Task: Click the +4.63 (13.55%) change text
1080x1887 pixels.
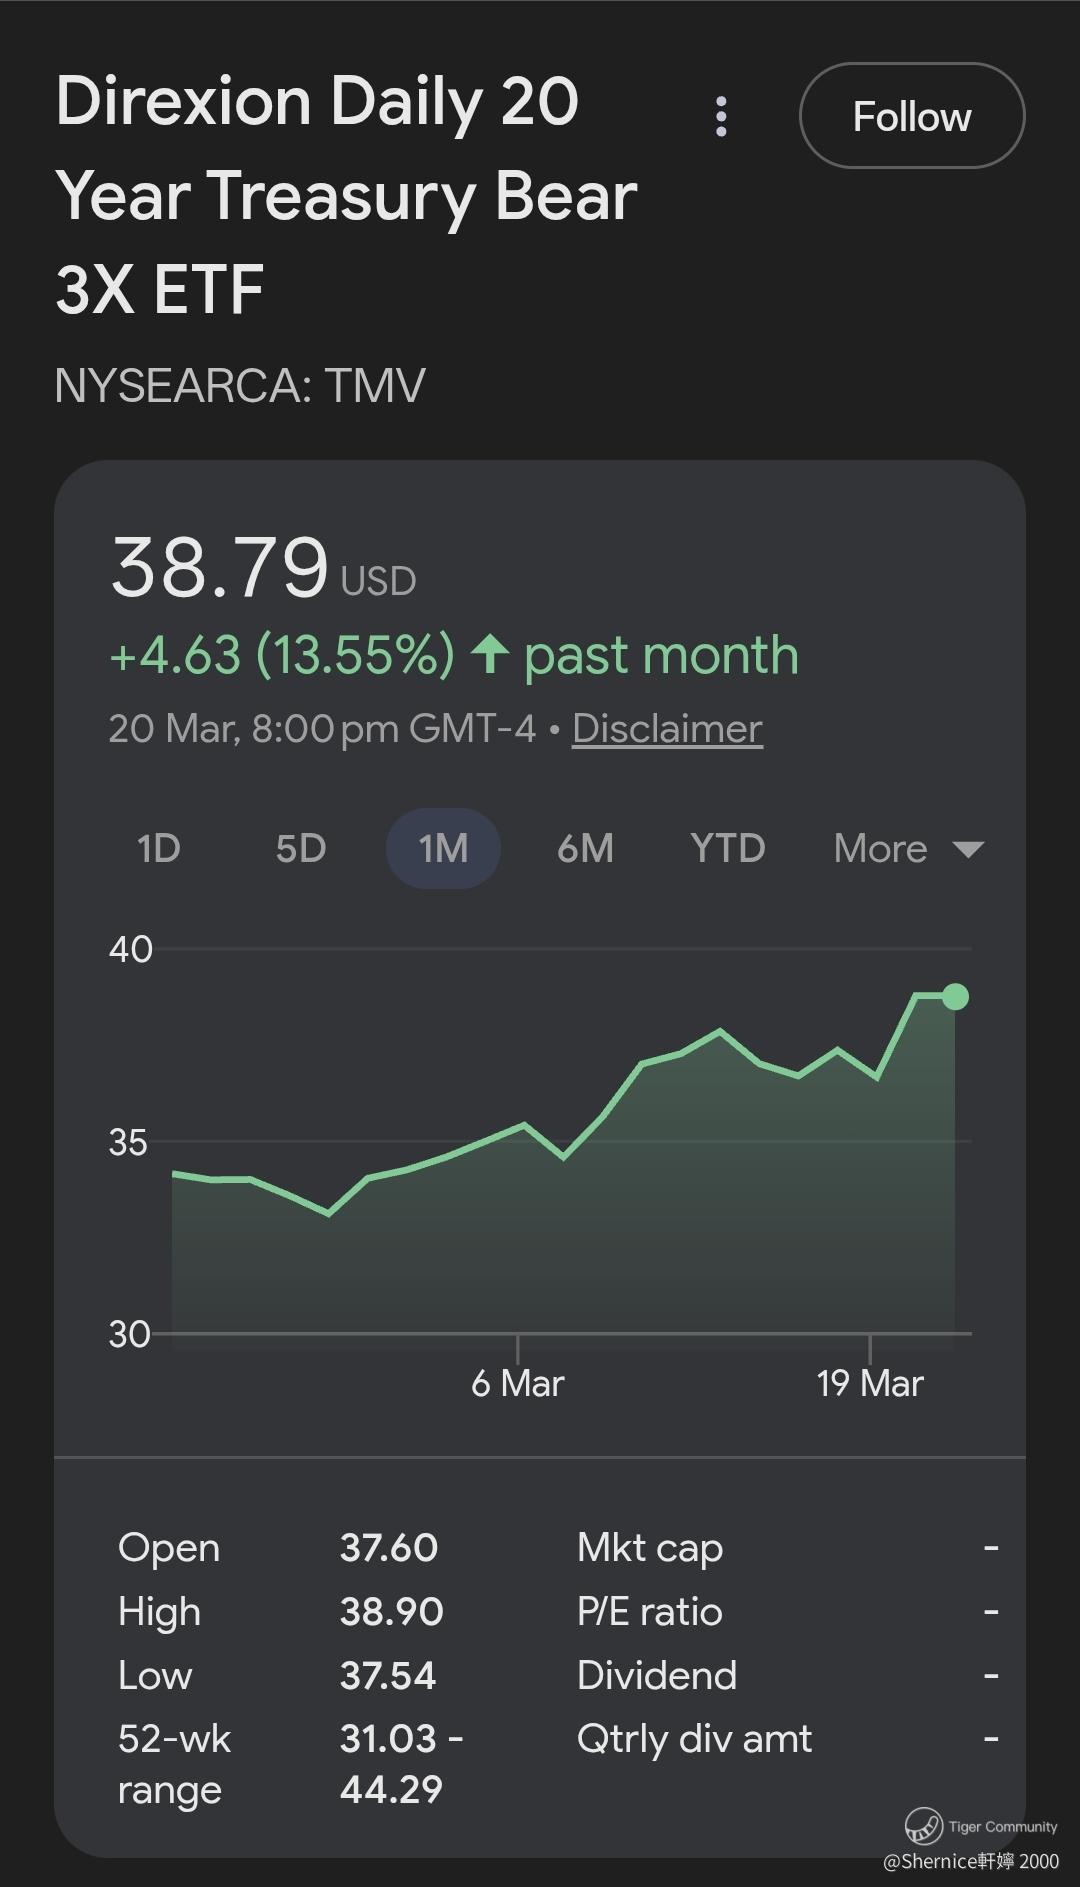Action: (x=282, y=655)
